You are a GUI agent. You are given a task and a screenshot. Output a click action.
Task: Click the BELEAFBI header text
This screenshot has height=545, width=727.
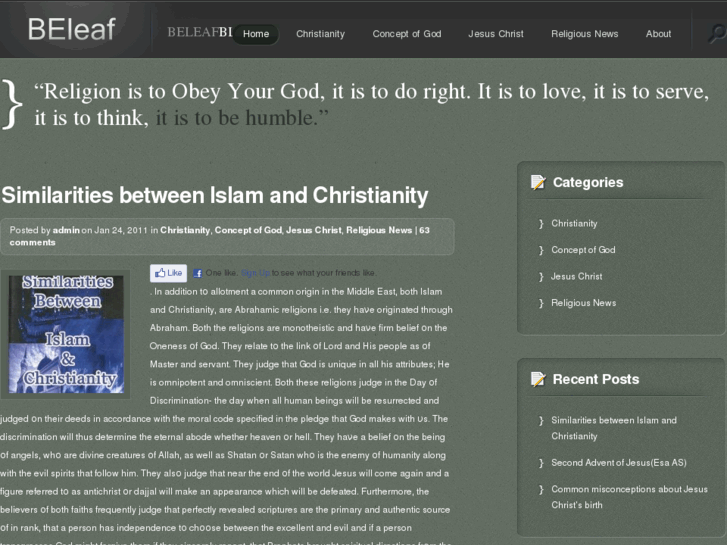(199, 32)
